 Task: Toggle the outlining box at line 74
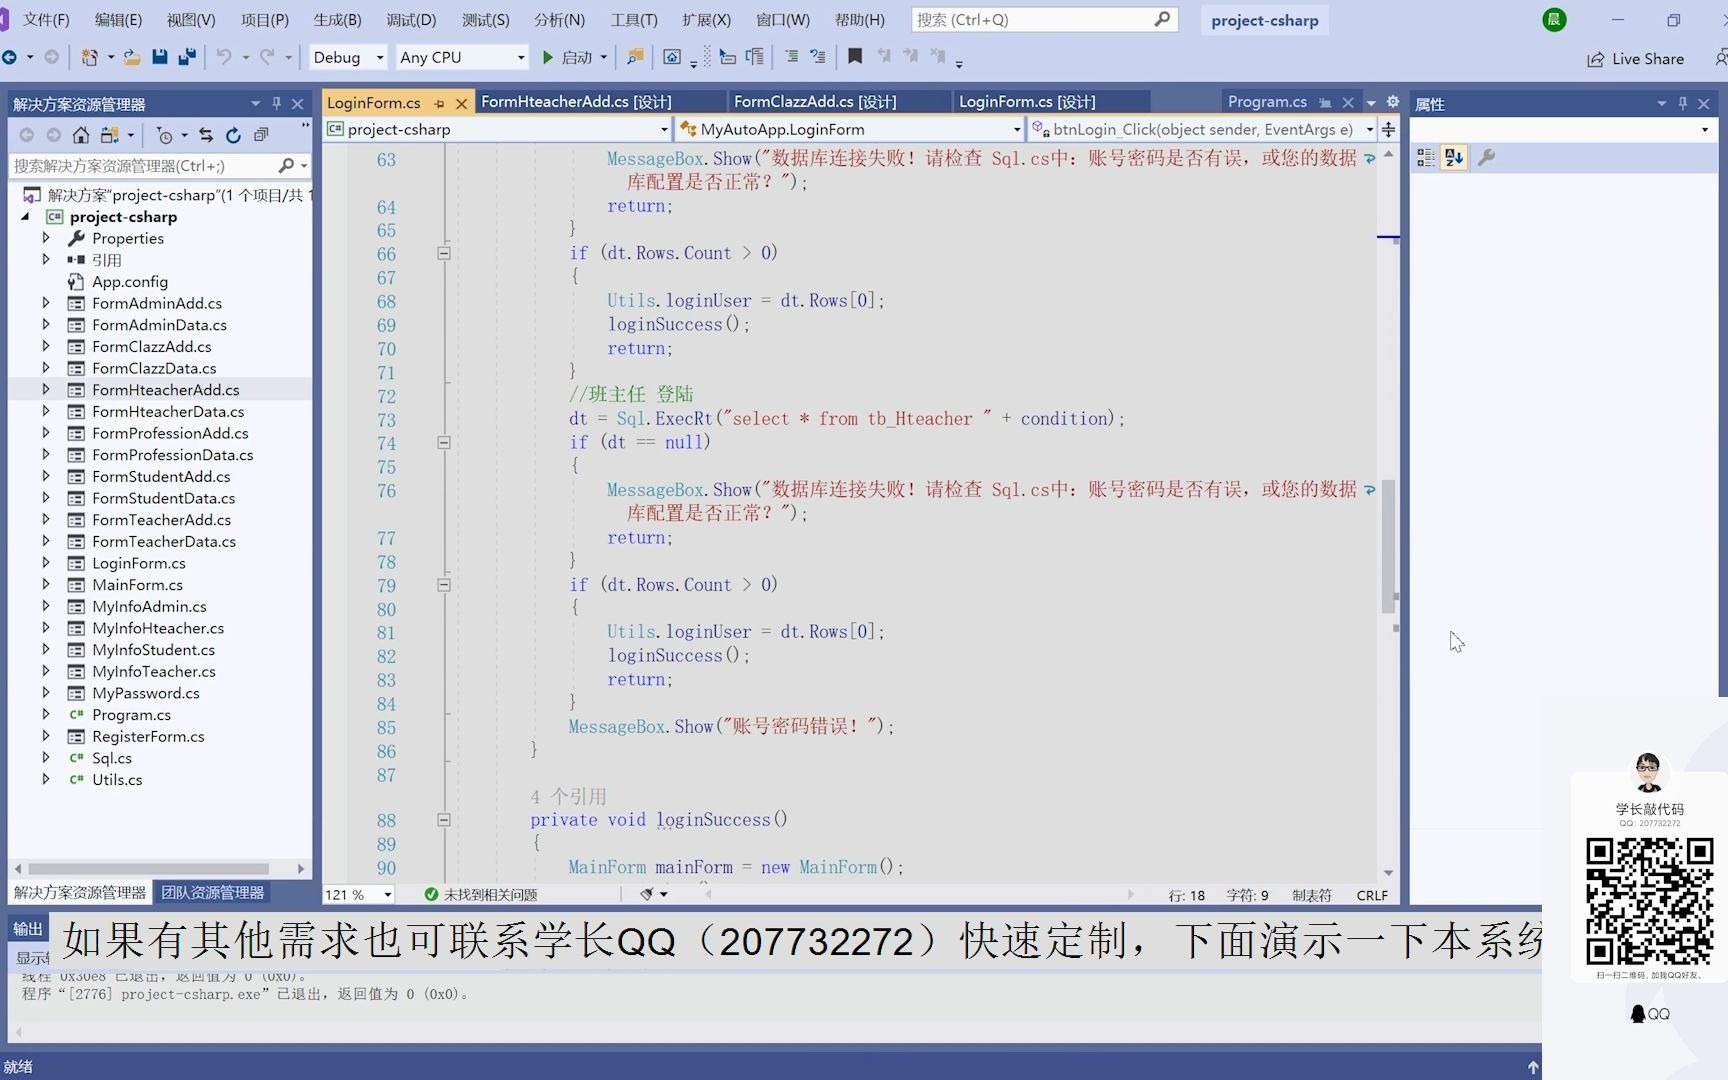click(444, 443)
